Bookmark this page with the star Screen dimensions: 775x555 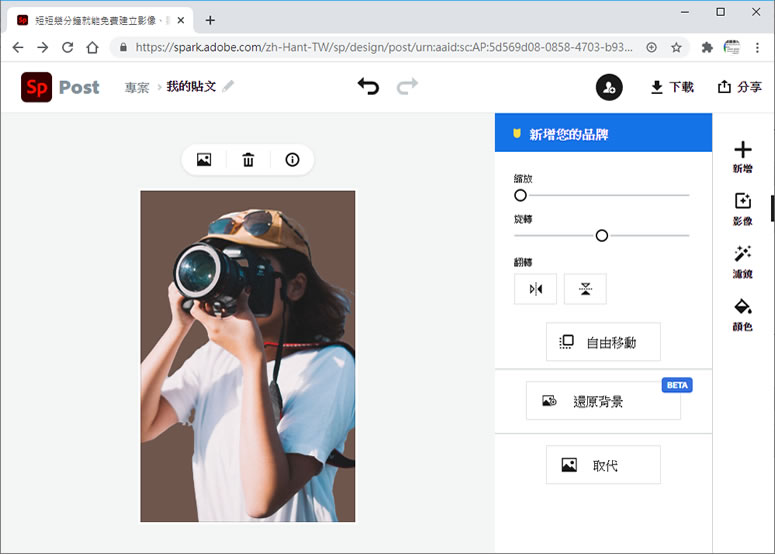676,47
